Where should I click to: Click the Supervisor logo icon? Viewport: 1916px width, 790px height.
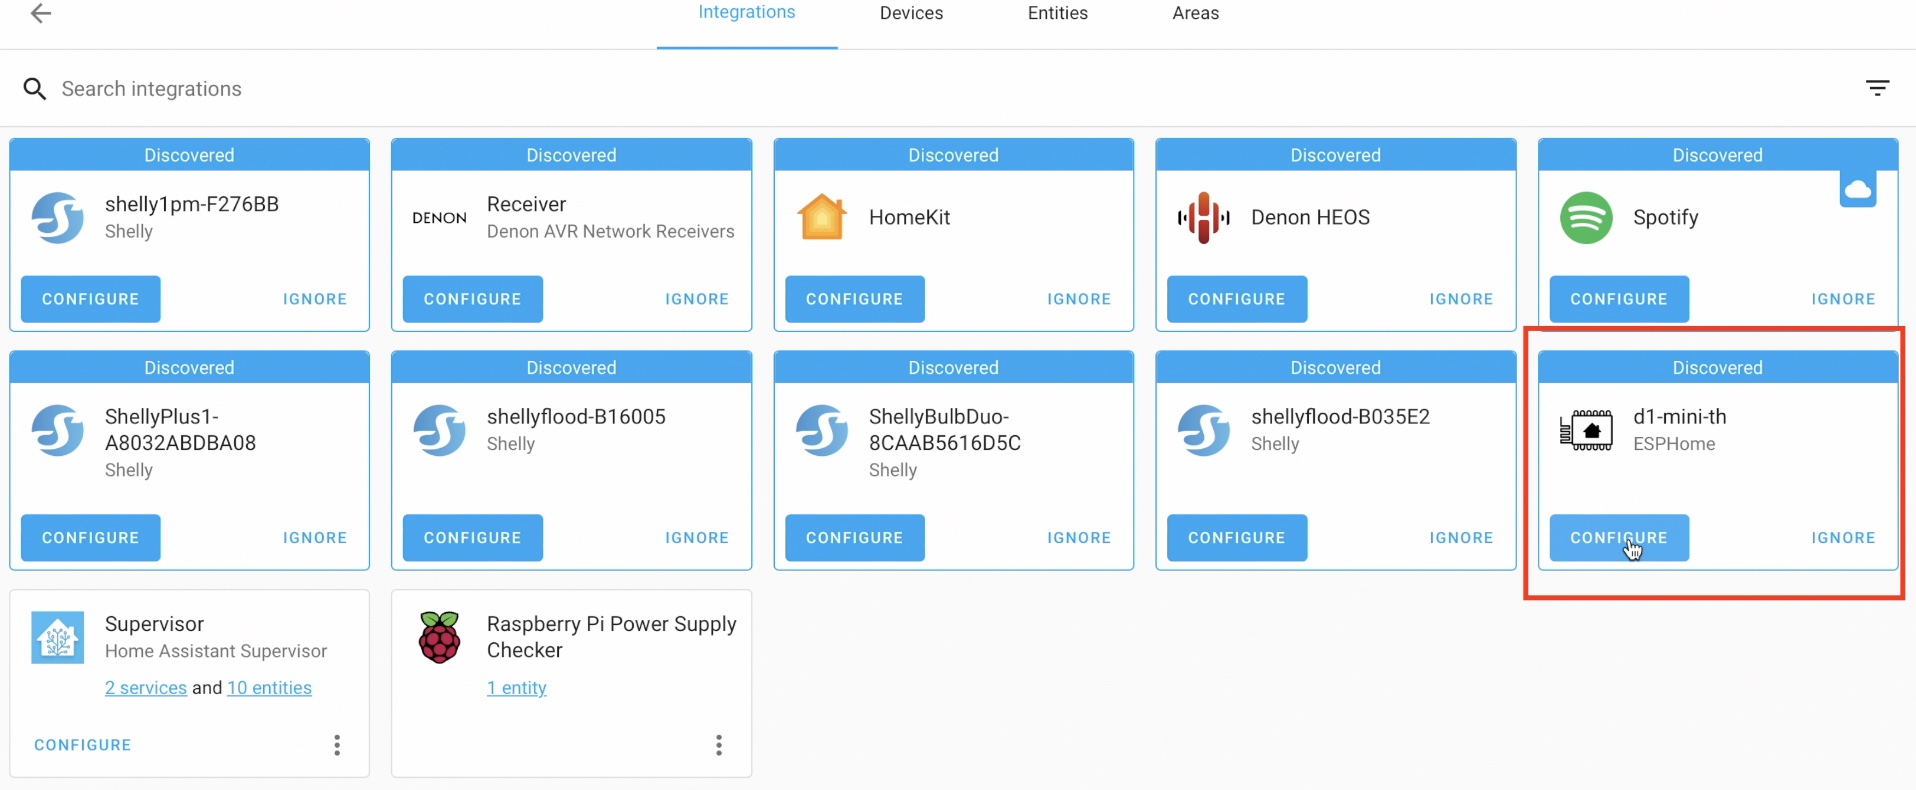pos(58,637)
